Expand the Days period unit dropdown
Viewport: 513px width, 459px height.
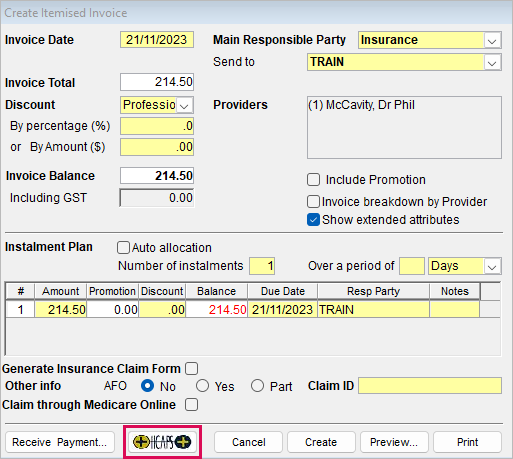click(492, 266)
